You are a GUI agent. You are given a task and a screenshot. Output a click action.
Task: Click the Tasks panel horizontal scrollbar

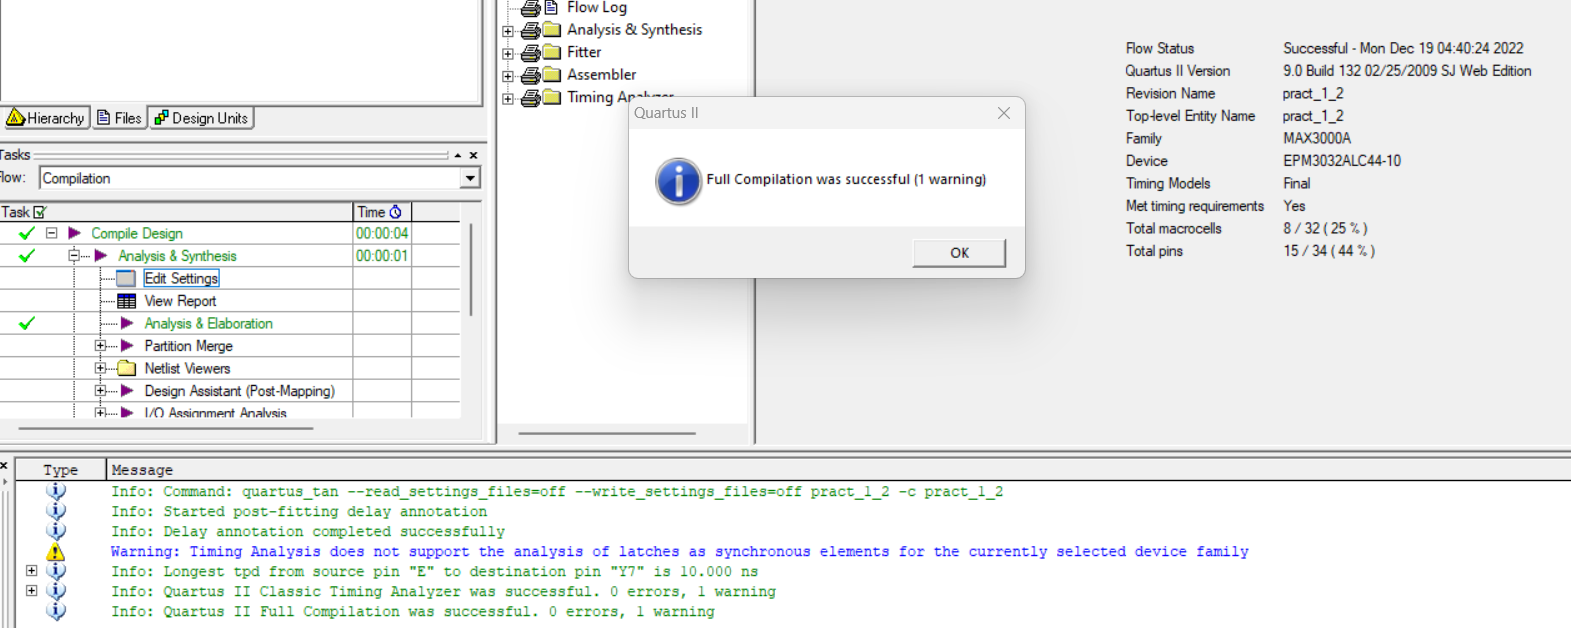[166, 429]
